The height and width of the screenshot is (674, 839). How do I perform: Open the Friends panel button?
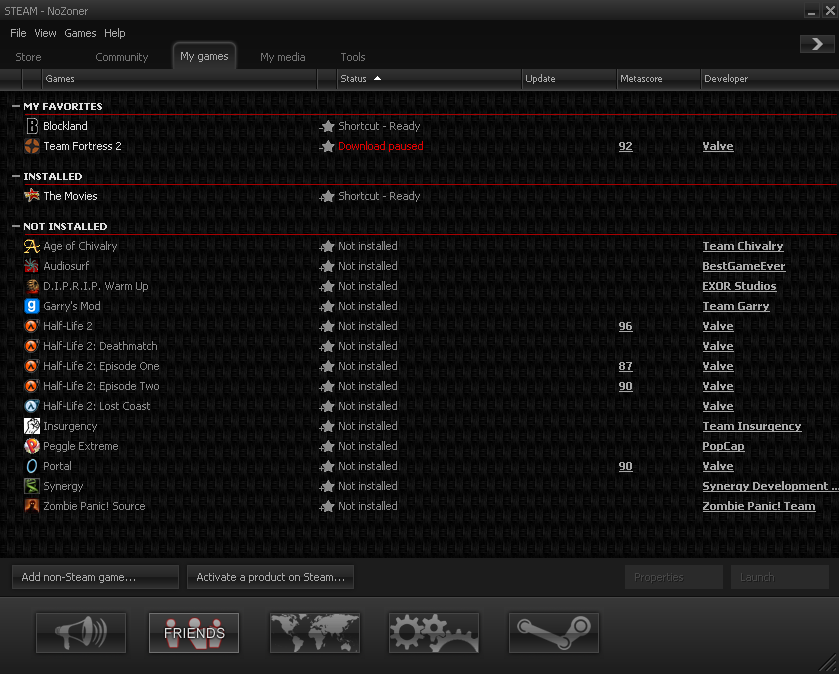(194, 633)
